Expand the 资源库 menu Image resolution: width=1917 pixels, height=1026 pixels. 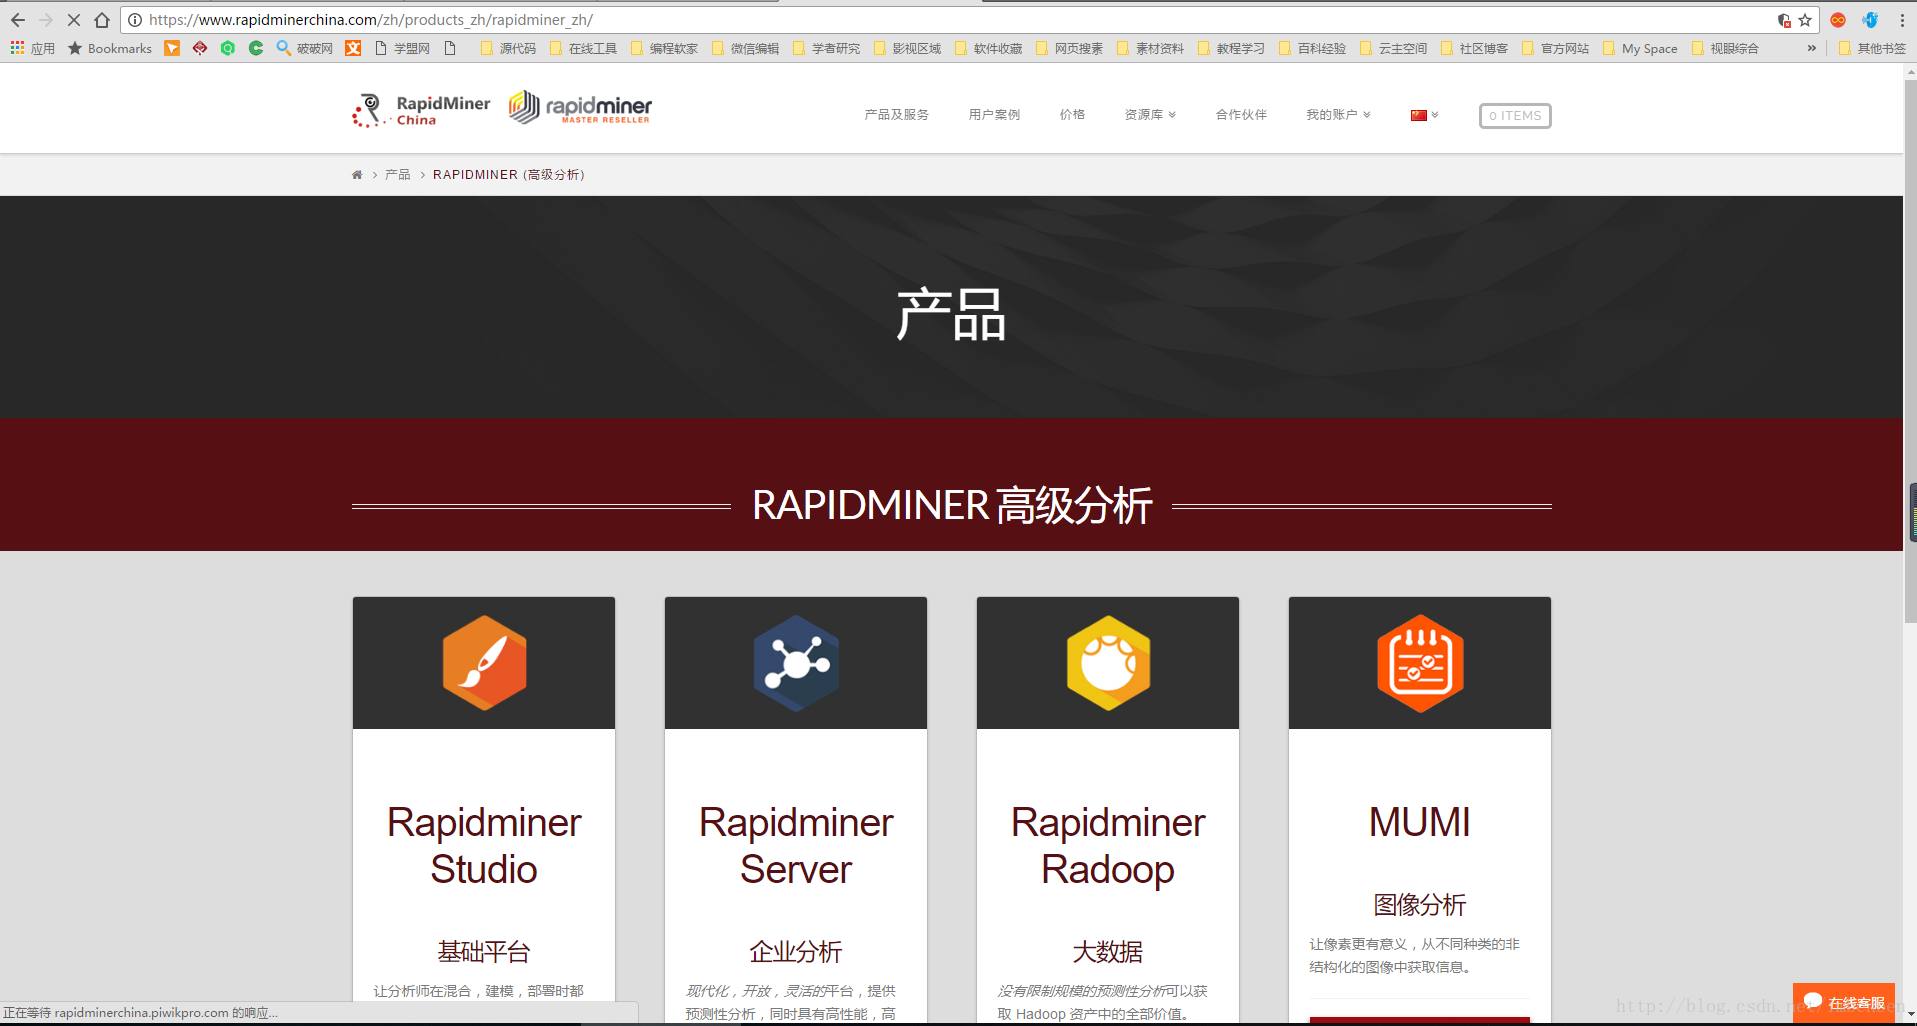[1150, 115]
